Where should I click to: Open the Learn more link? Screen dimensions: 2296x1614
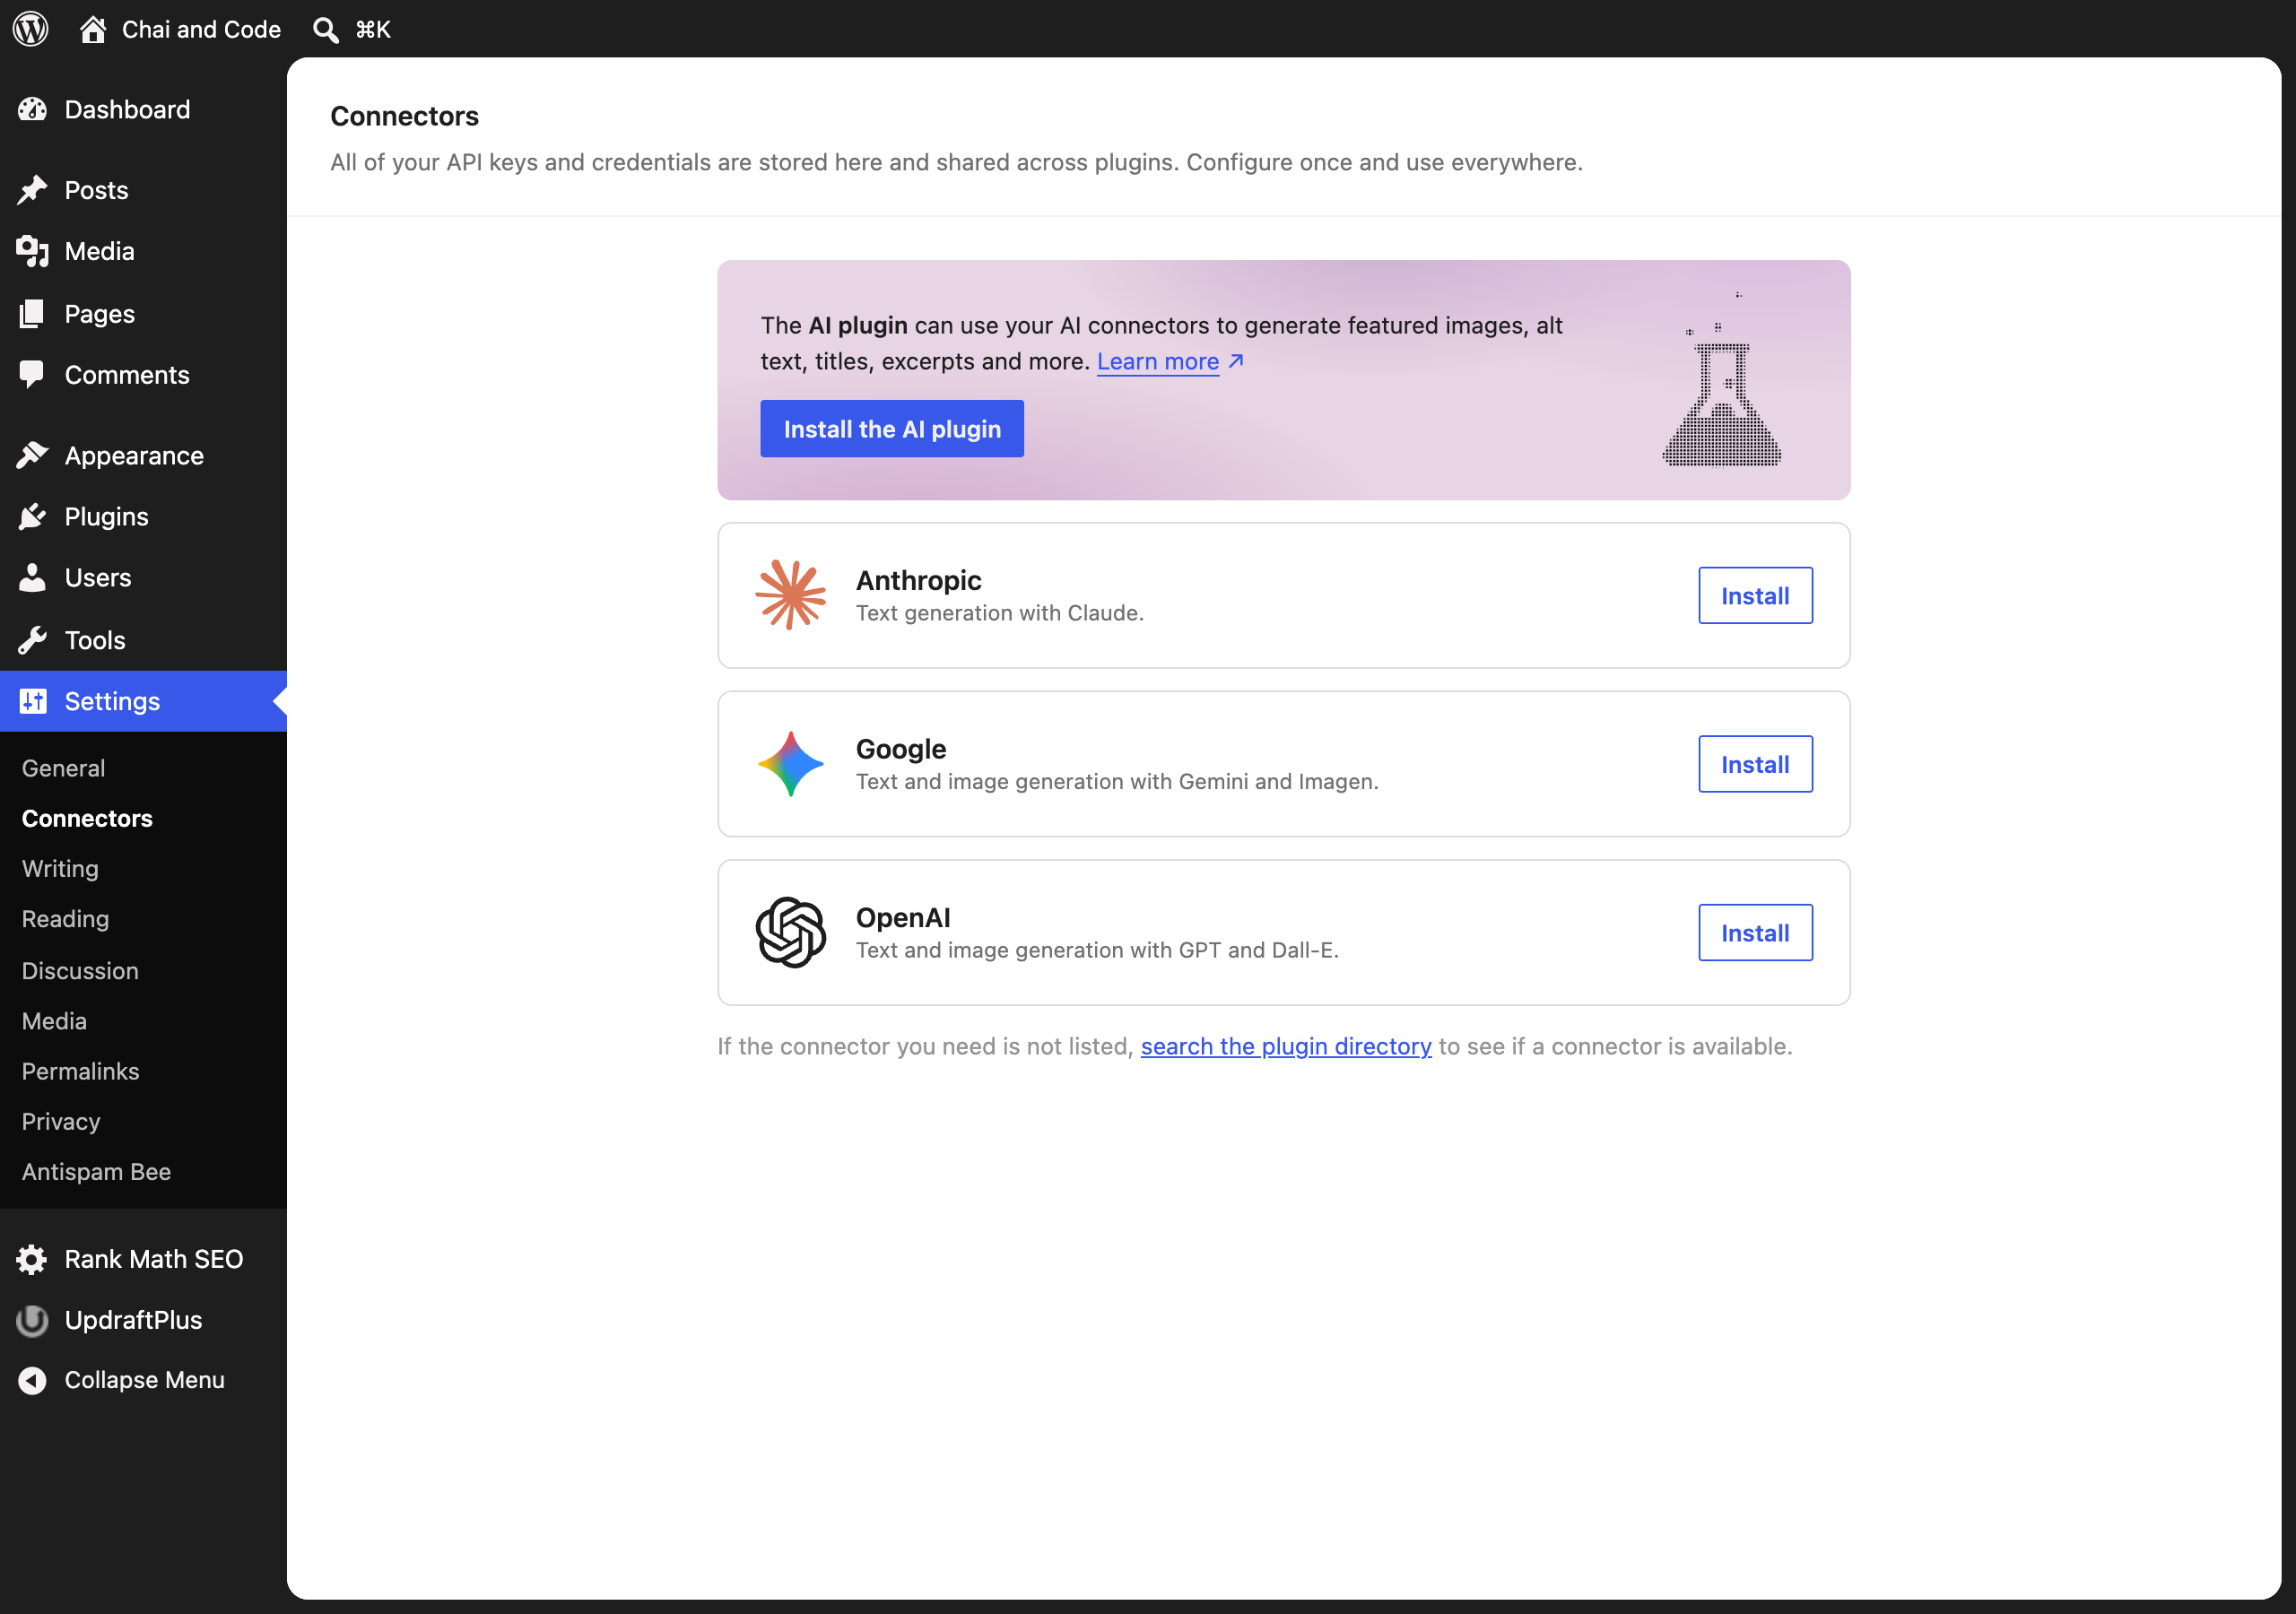pos(1170,361)
